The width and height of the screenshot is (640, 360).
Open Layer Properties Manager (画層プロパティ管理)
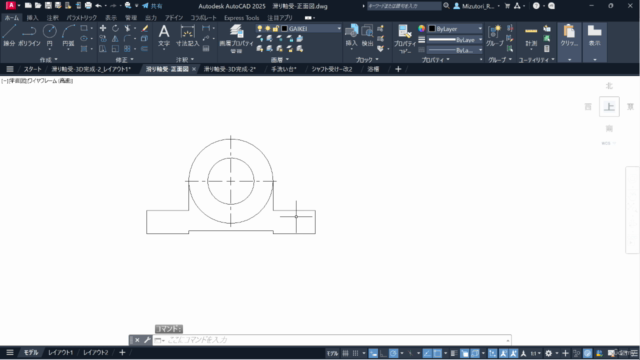click(236, 38)
